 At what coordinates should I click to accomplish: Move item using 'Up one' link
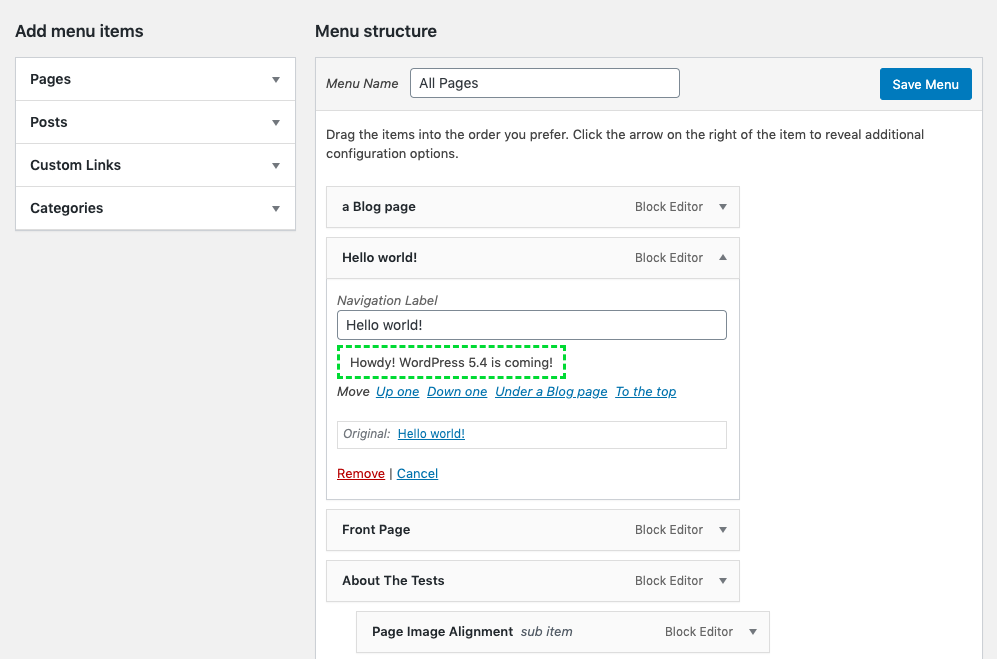[397, 392]
